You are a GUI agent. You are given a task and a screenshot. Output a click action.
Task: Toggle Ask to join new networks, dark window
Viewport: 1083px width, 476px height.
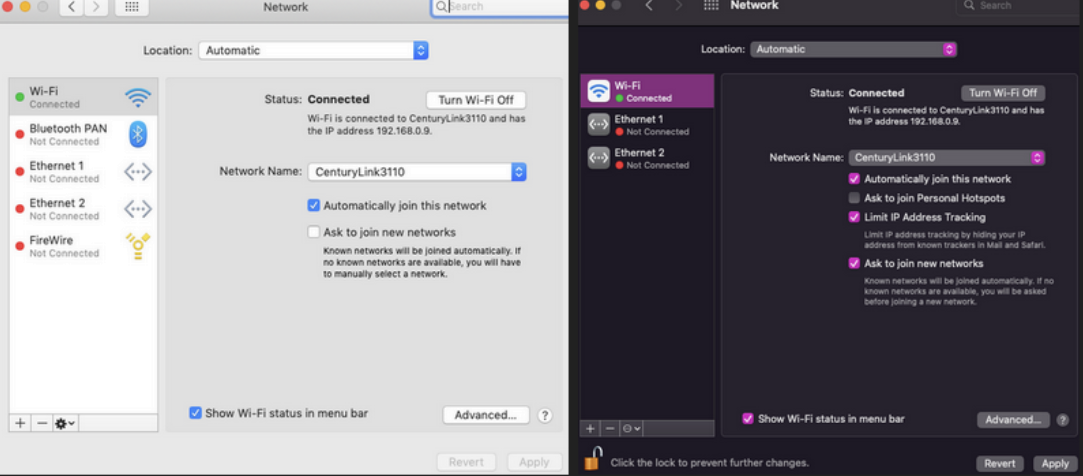point(854,263)
